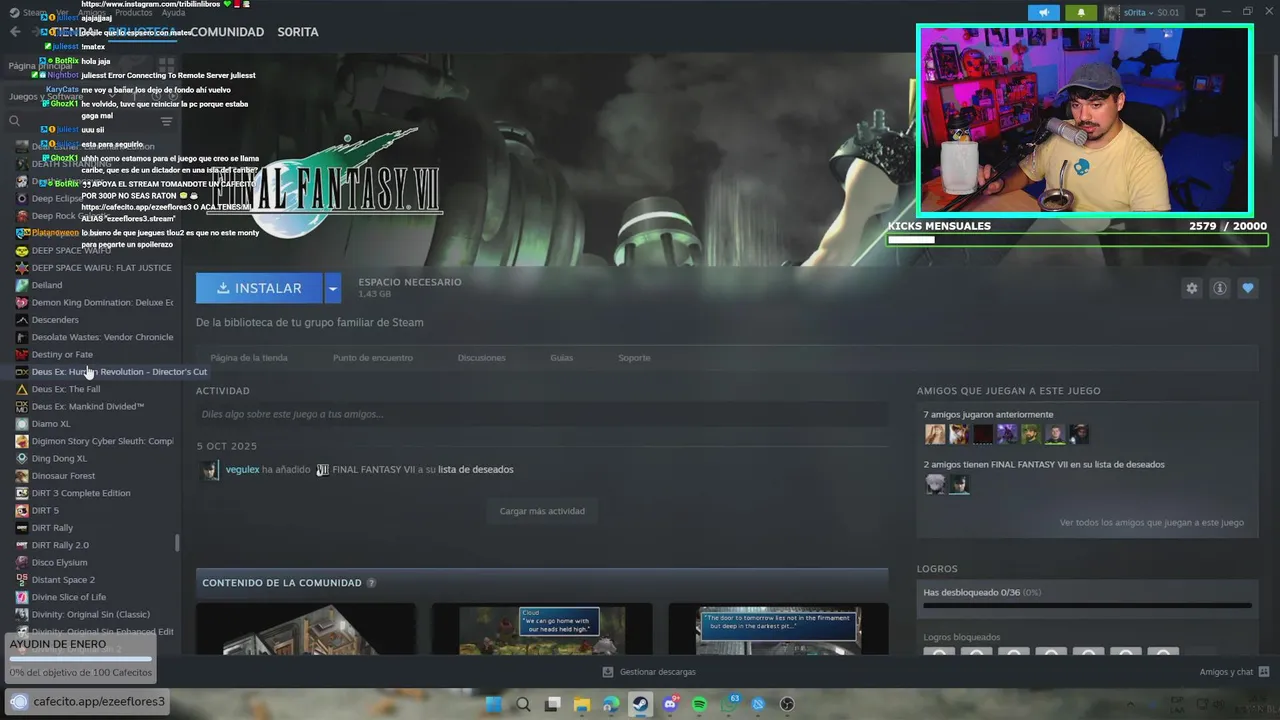Open the green notifications bell

click(1080, 13)
